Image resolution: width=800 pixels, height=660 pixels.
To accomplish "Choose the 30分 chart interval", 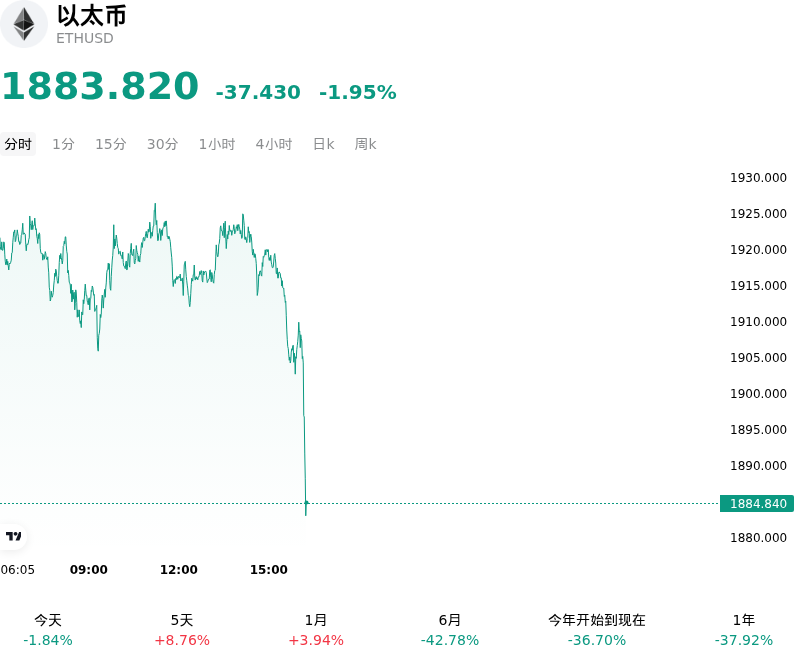I will [x=162, y=144].
